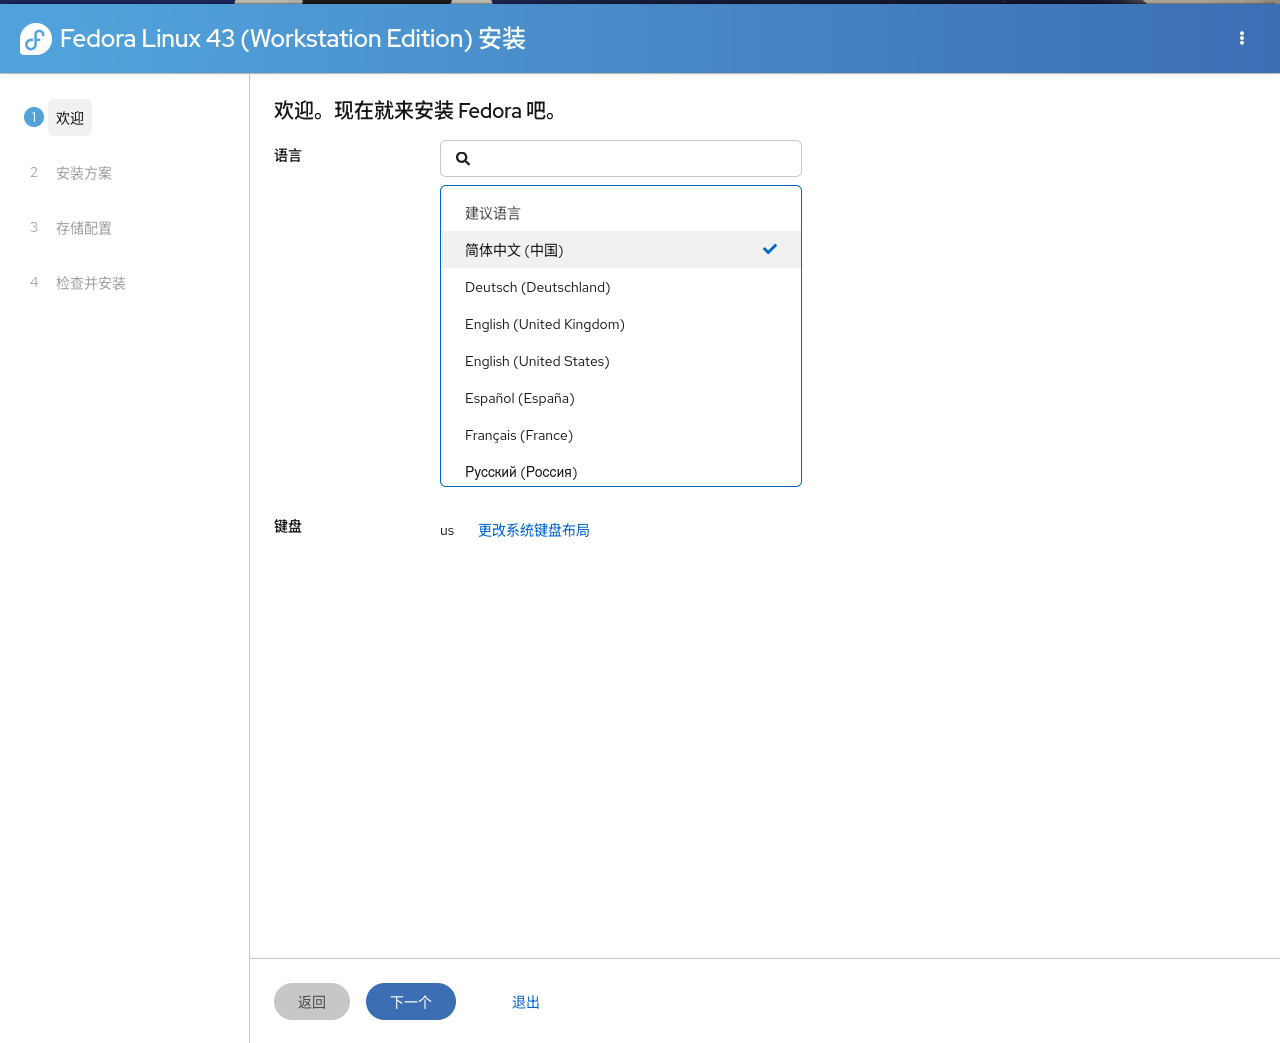This screenshot has height=1043, width=1280.
Task: Go to 存储配置 step in sidebar
Action: click(x=84, y=228)
